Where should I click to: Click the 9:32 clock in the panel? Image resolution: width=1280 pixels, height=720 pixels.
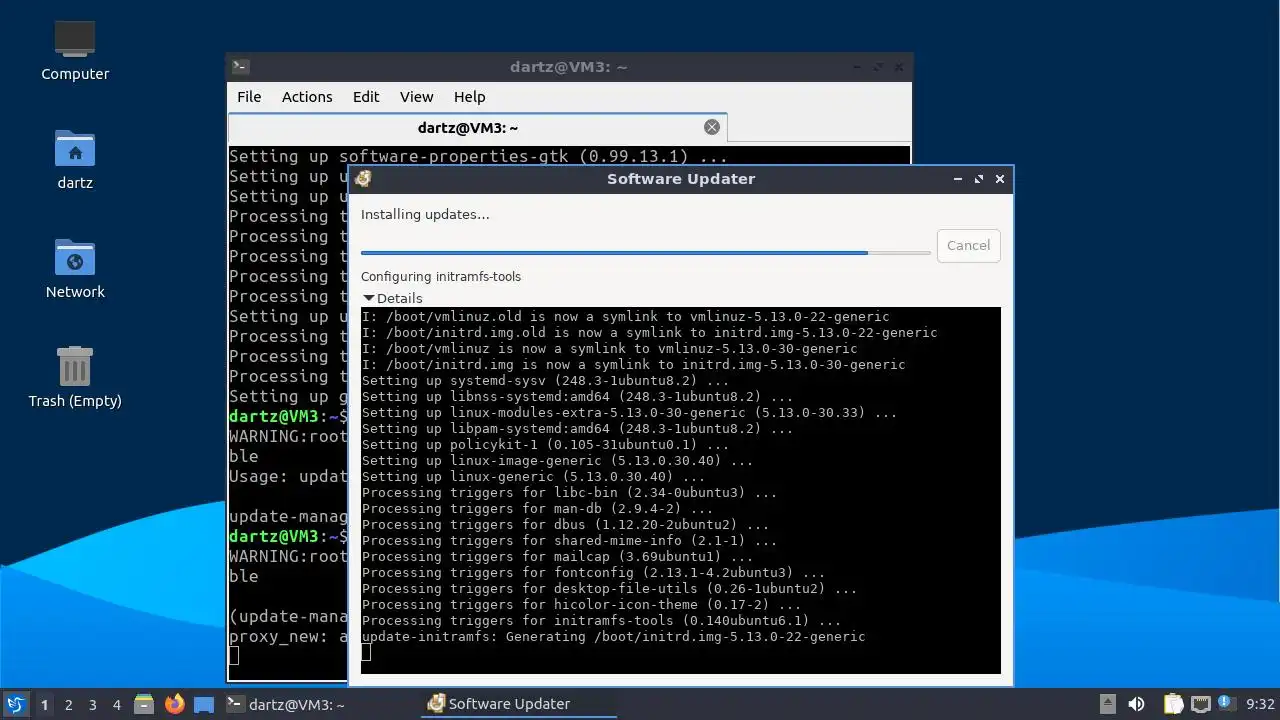(x=1260, y=704)
